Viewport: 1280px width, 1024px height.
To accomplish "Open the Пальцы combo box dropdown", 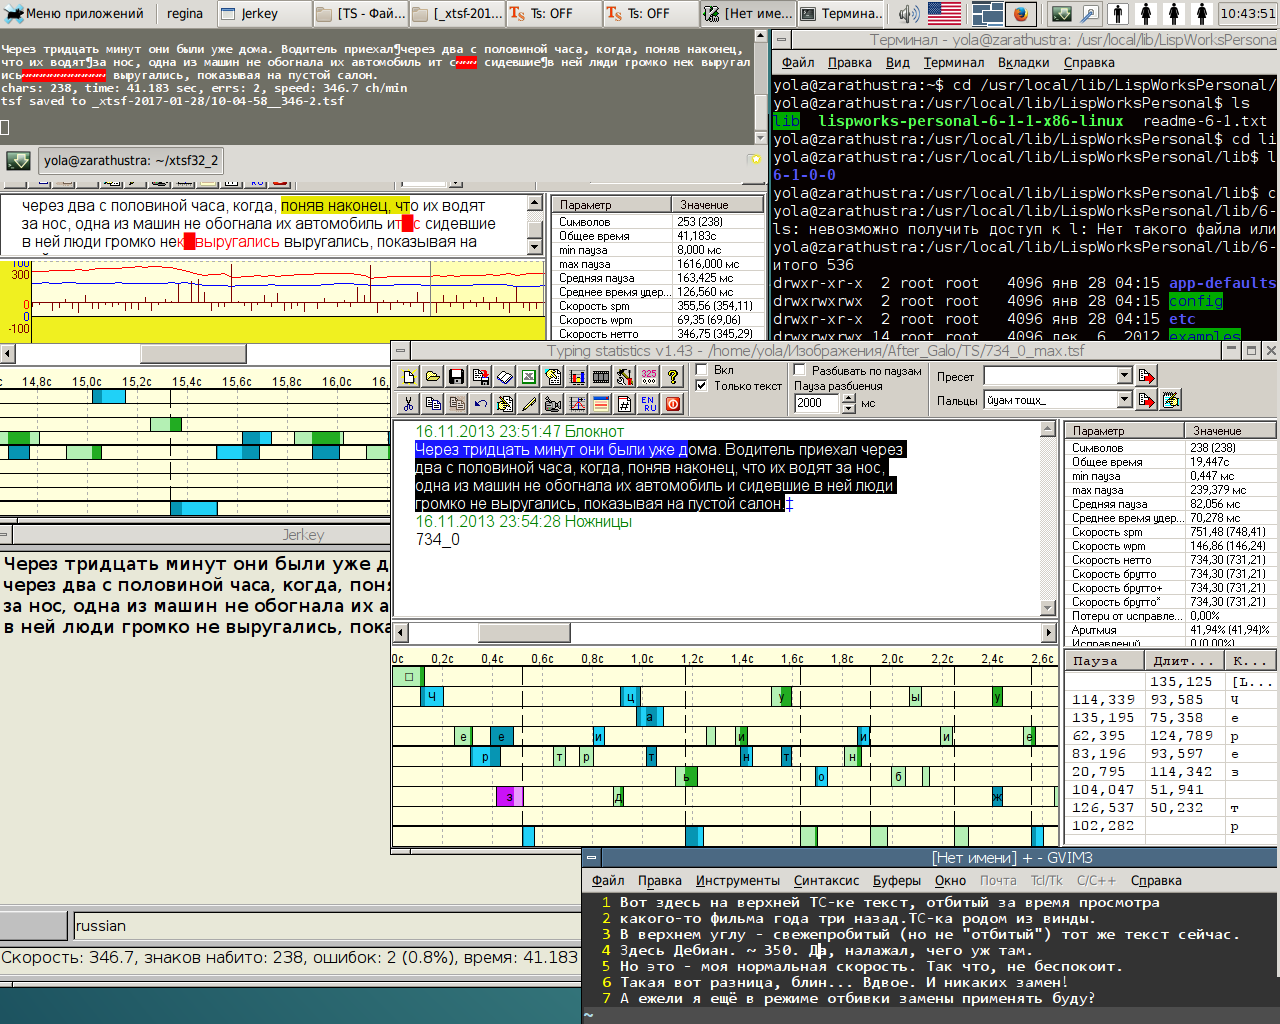I will click(1124, 400).
